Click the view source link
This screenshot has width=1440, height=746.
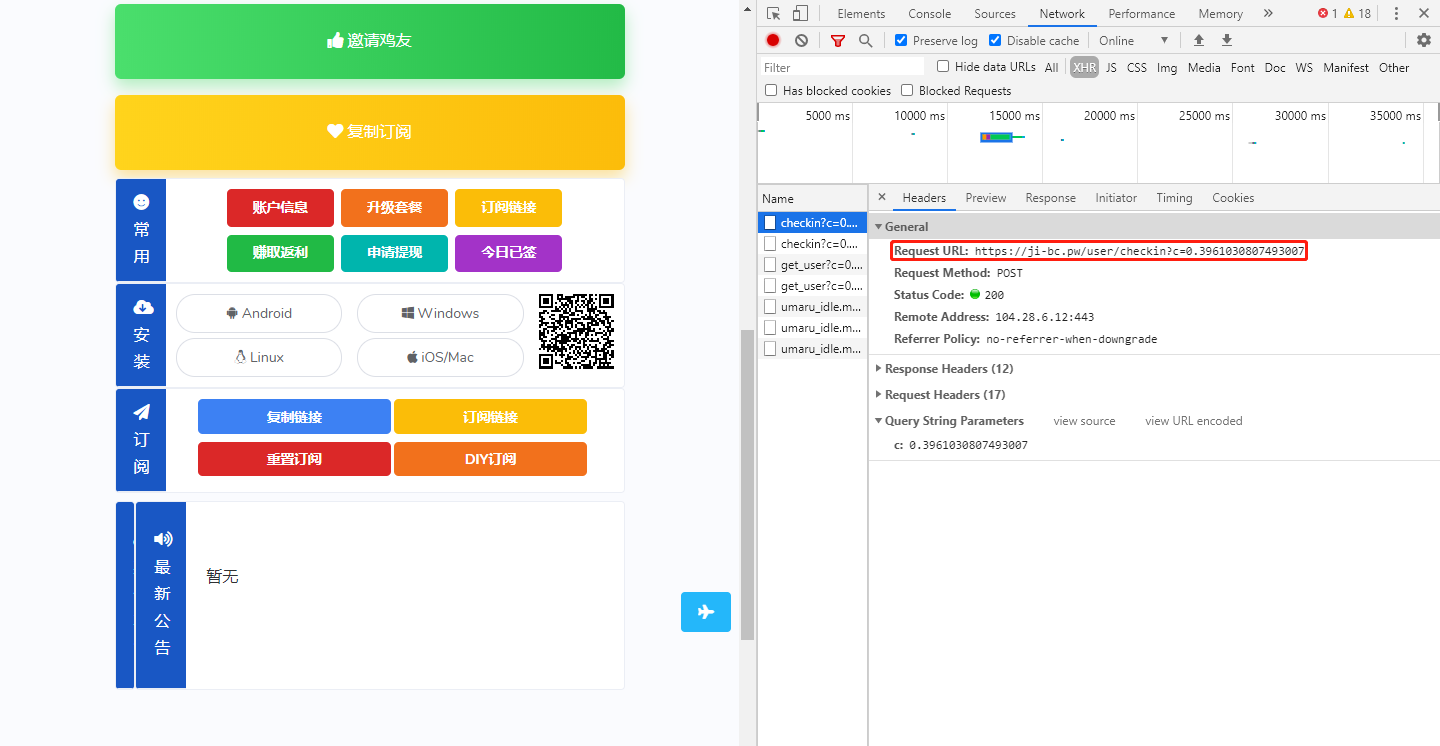pos(1084,421)
